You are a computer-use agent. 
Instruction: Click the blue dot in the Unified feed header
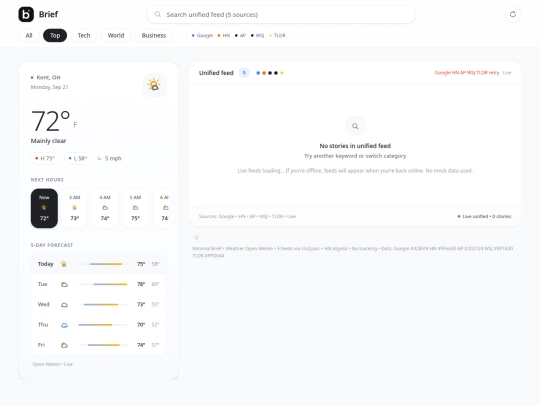coord(258,73)
